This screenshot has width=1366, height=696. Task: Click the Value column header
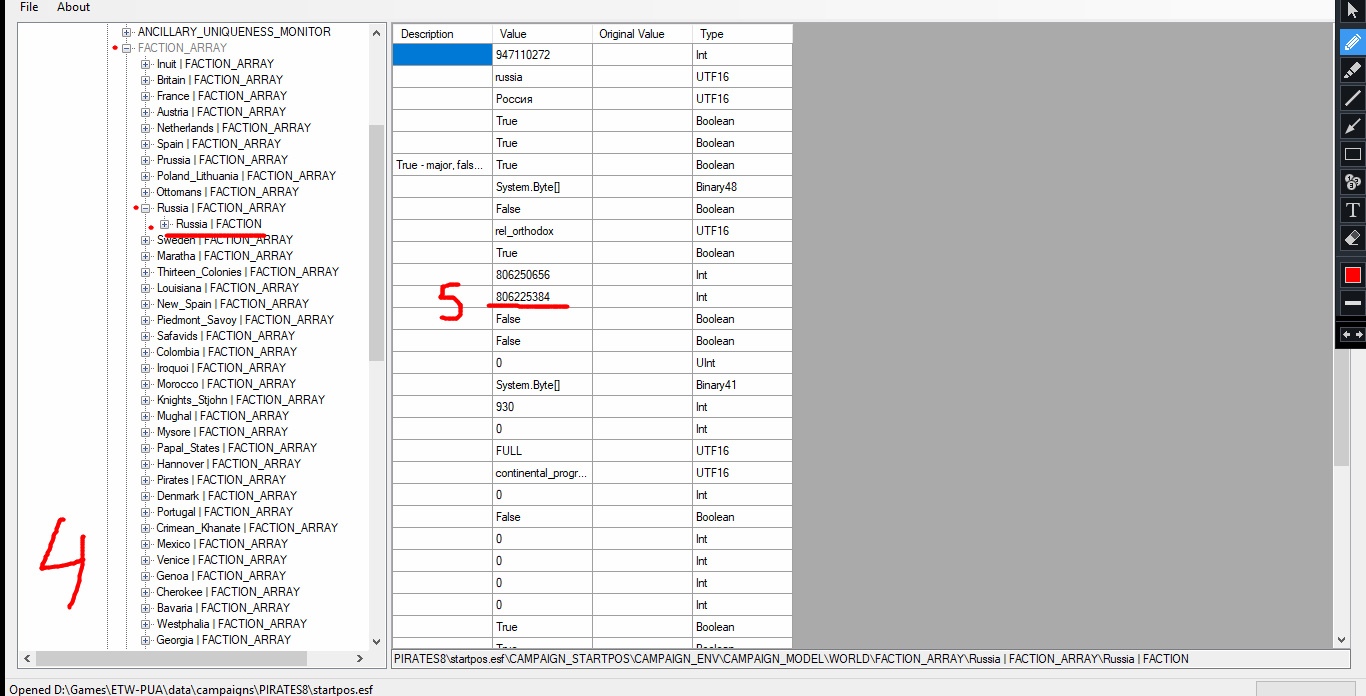pyautogui.click(x=542, y=34)
